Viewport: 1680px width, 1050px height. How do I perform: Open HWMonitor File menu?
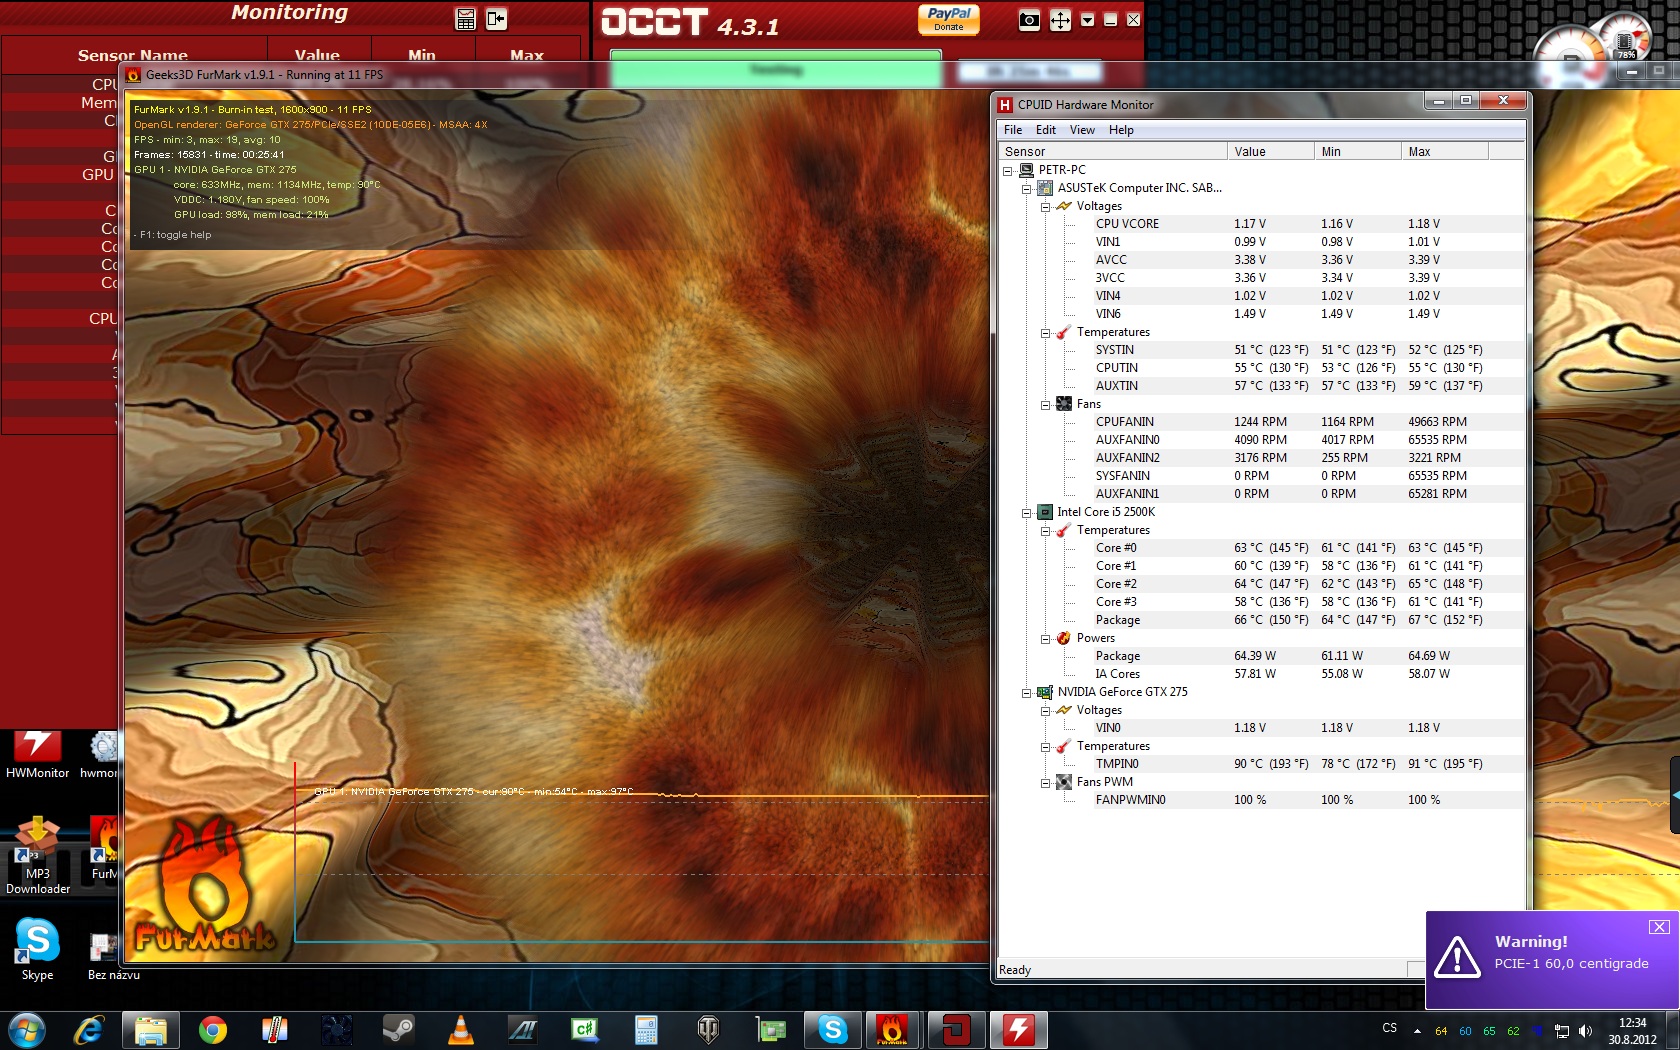coord(1013,130)
